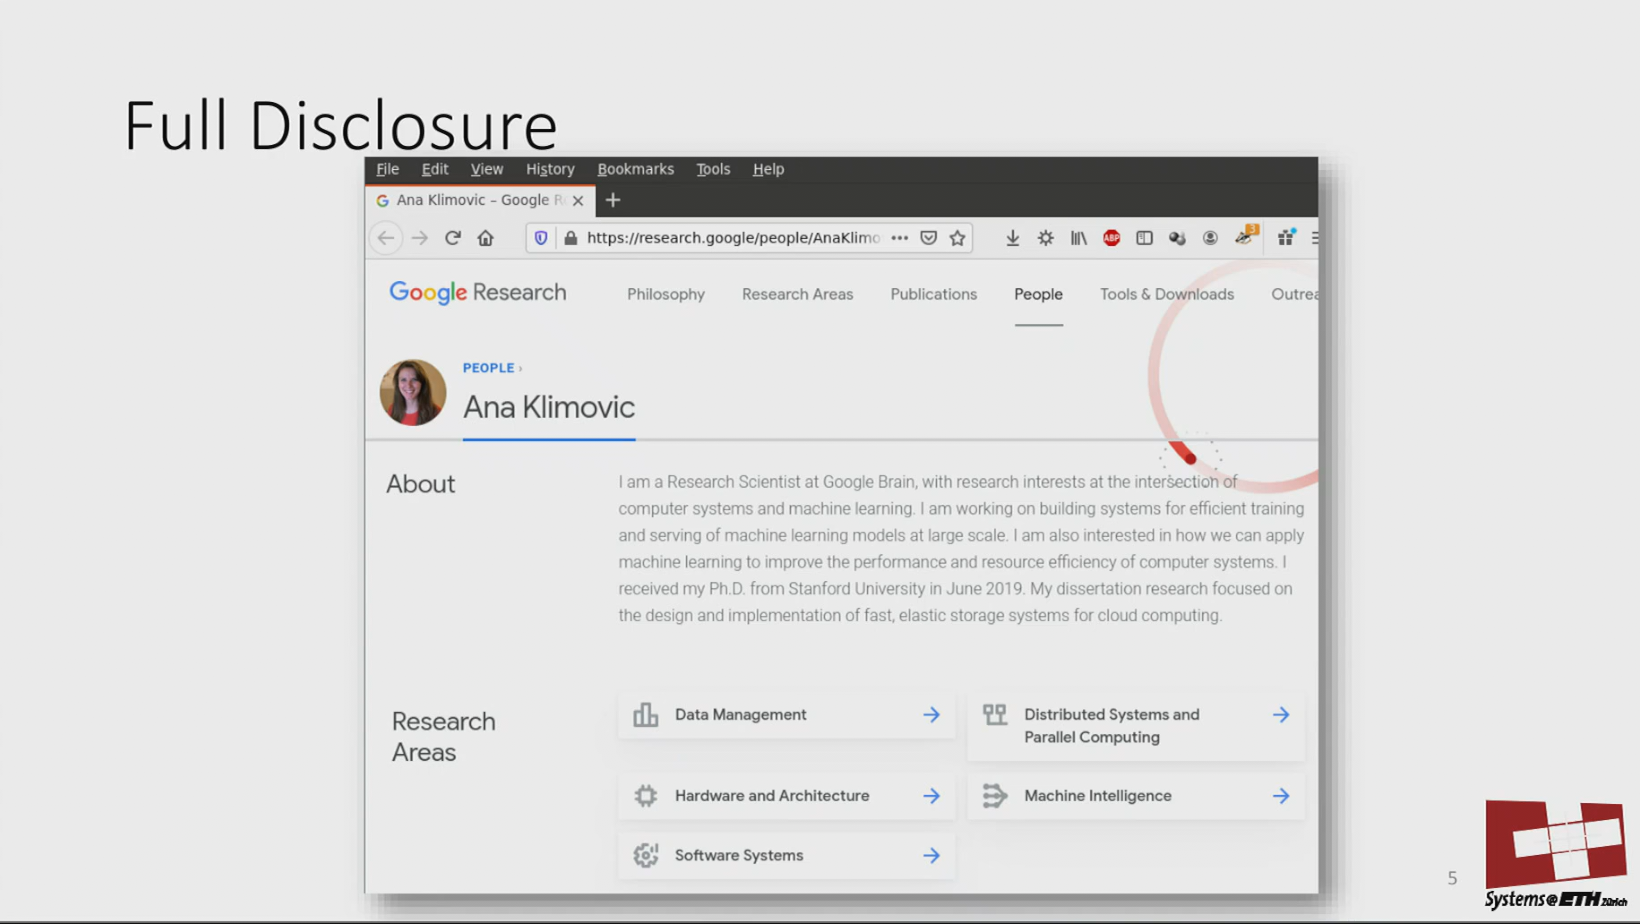
Task: Save page to Pocket
Action: (x=929, y=238)
